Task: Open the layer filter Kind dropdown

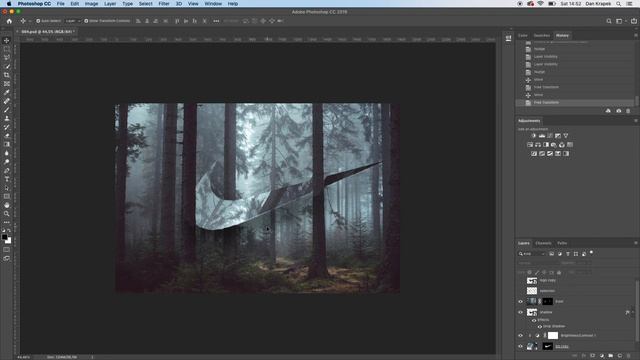Action: tap(532, 254)
